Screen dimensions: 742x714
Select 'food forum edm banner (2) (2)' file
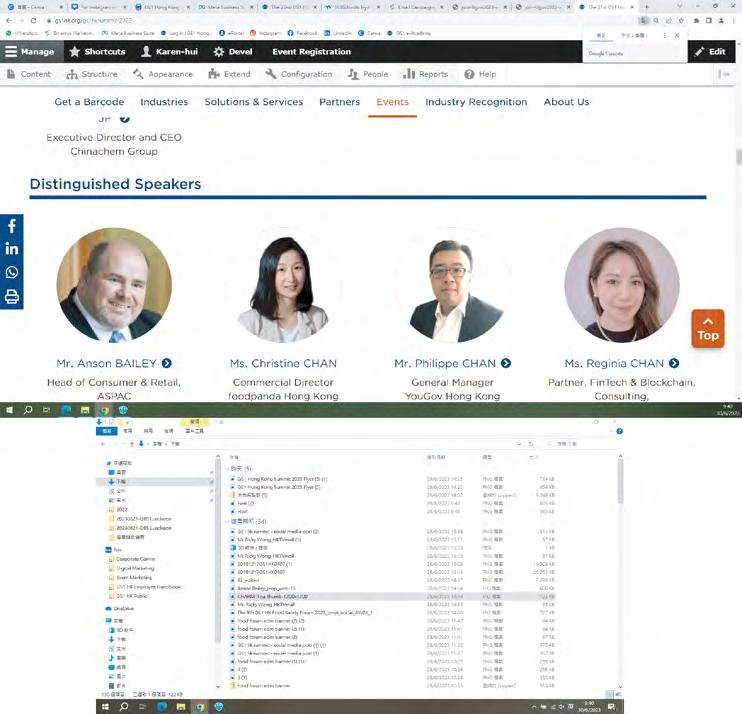click(x=267, y=621)
